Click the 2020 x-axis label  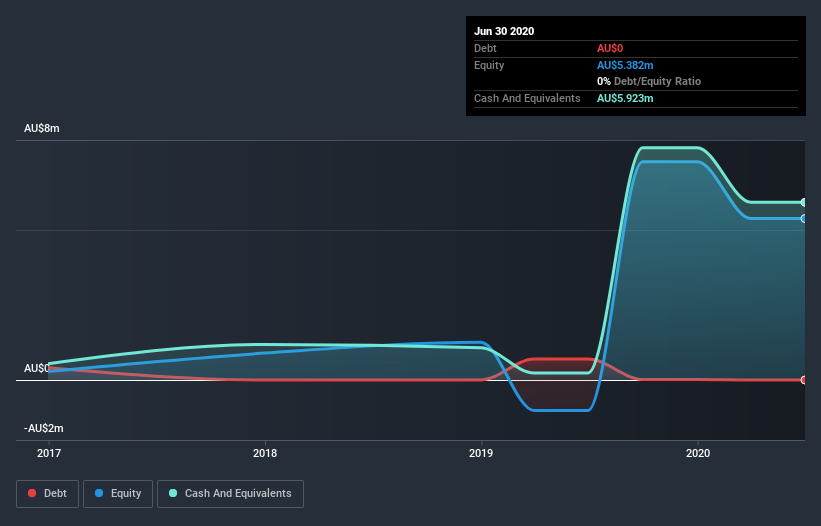698,453
